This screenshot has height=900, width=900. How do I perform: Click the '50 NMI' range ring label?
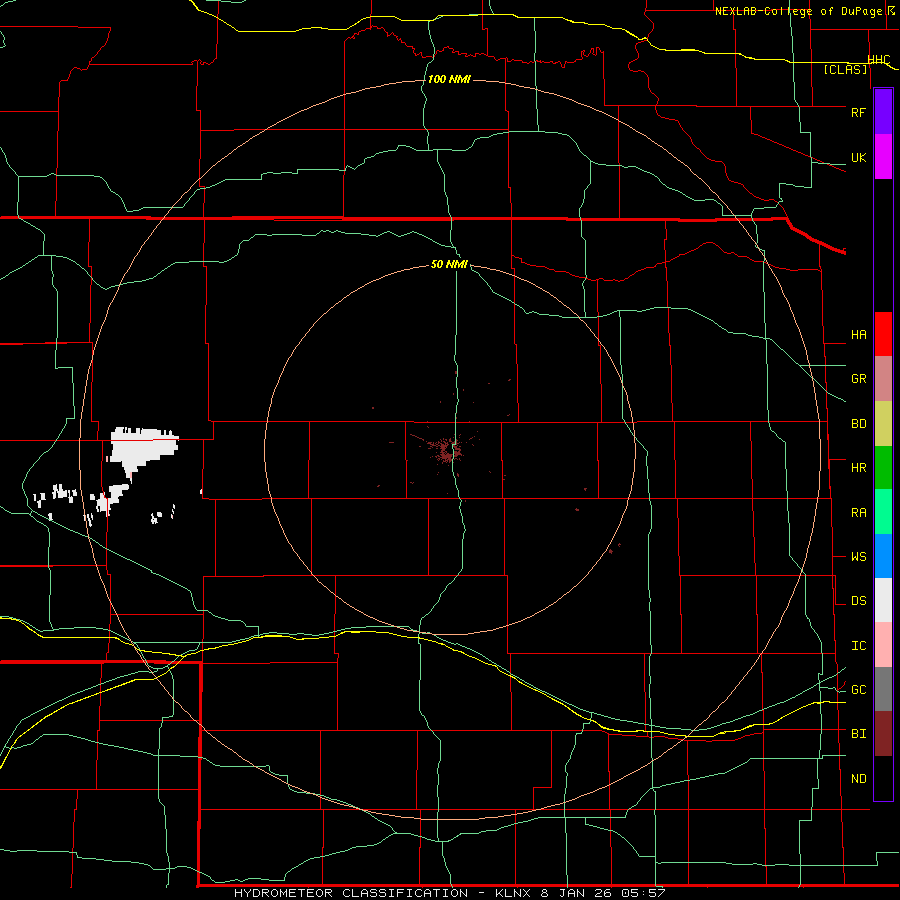(x=449, y=264)
